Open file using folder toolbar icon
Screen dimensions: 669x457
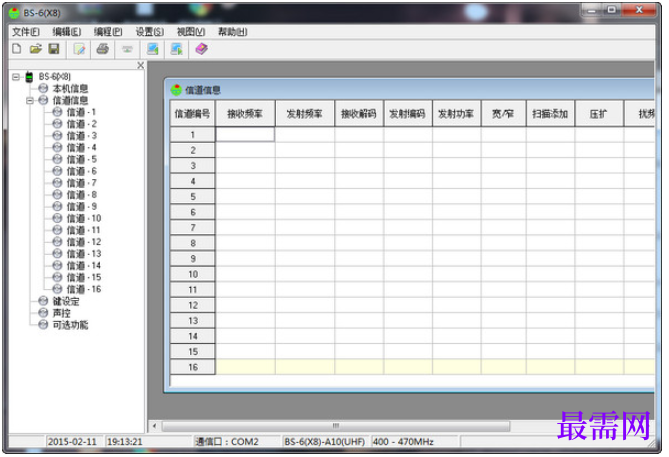pyautogui.click(x=36, y=49)
